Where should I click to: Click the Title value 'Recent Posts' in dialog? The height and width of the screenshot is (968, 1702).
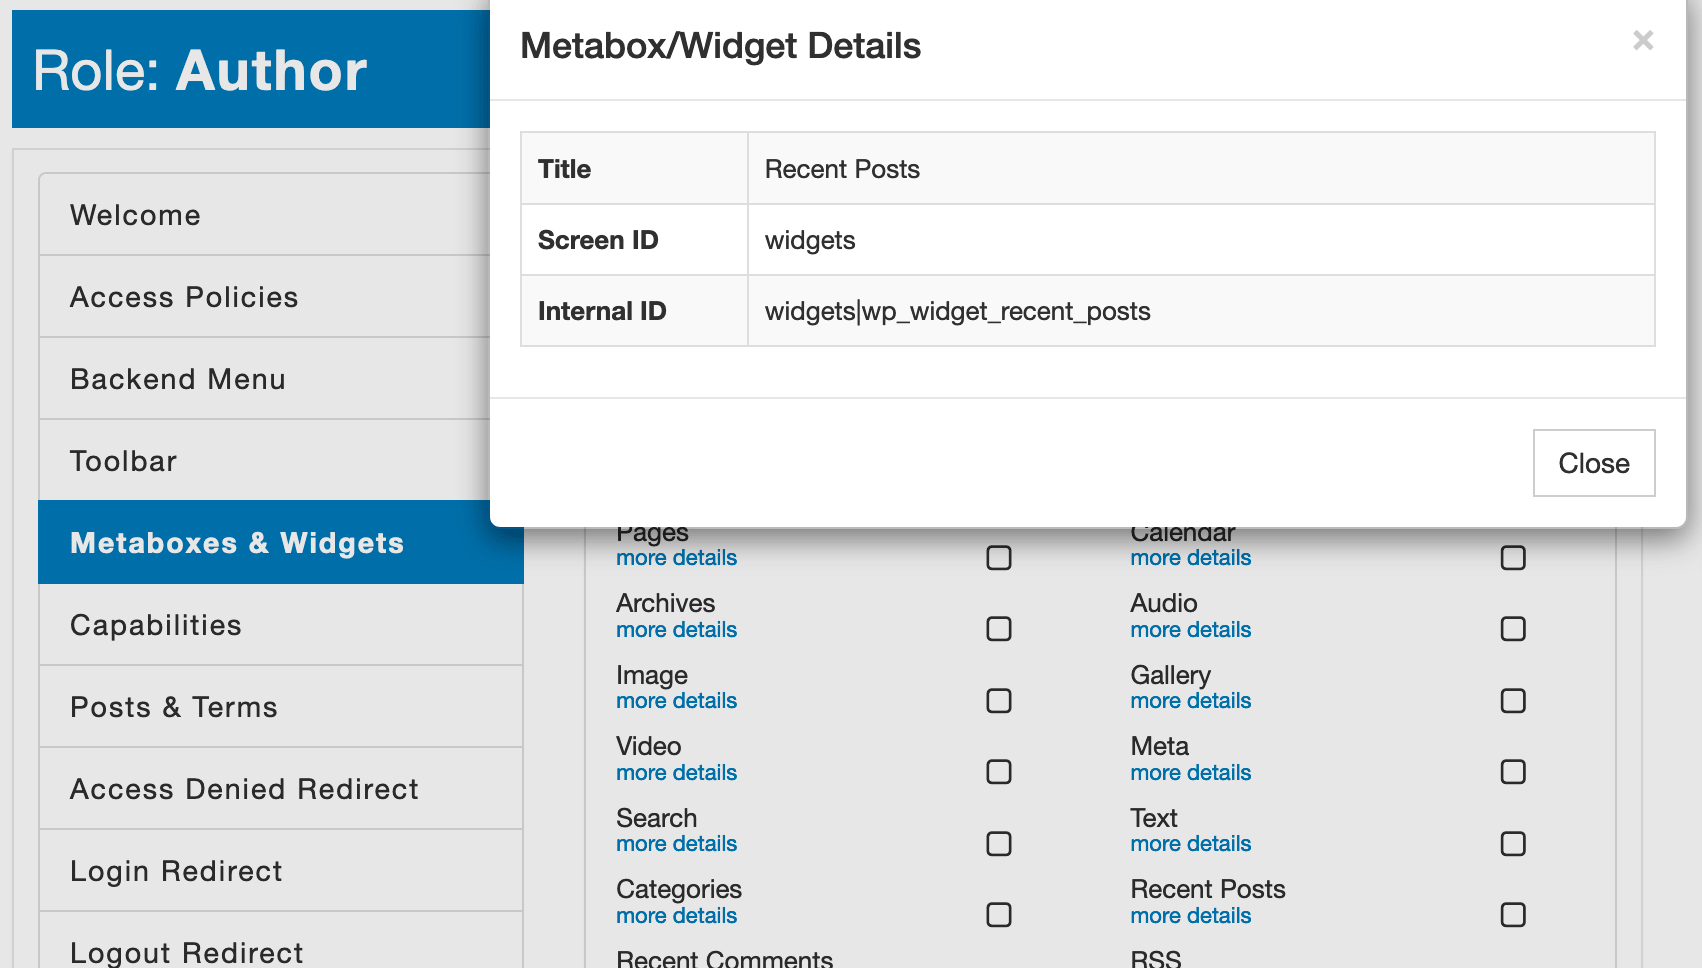[842, 169]
